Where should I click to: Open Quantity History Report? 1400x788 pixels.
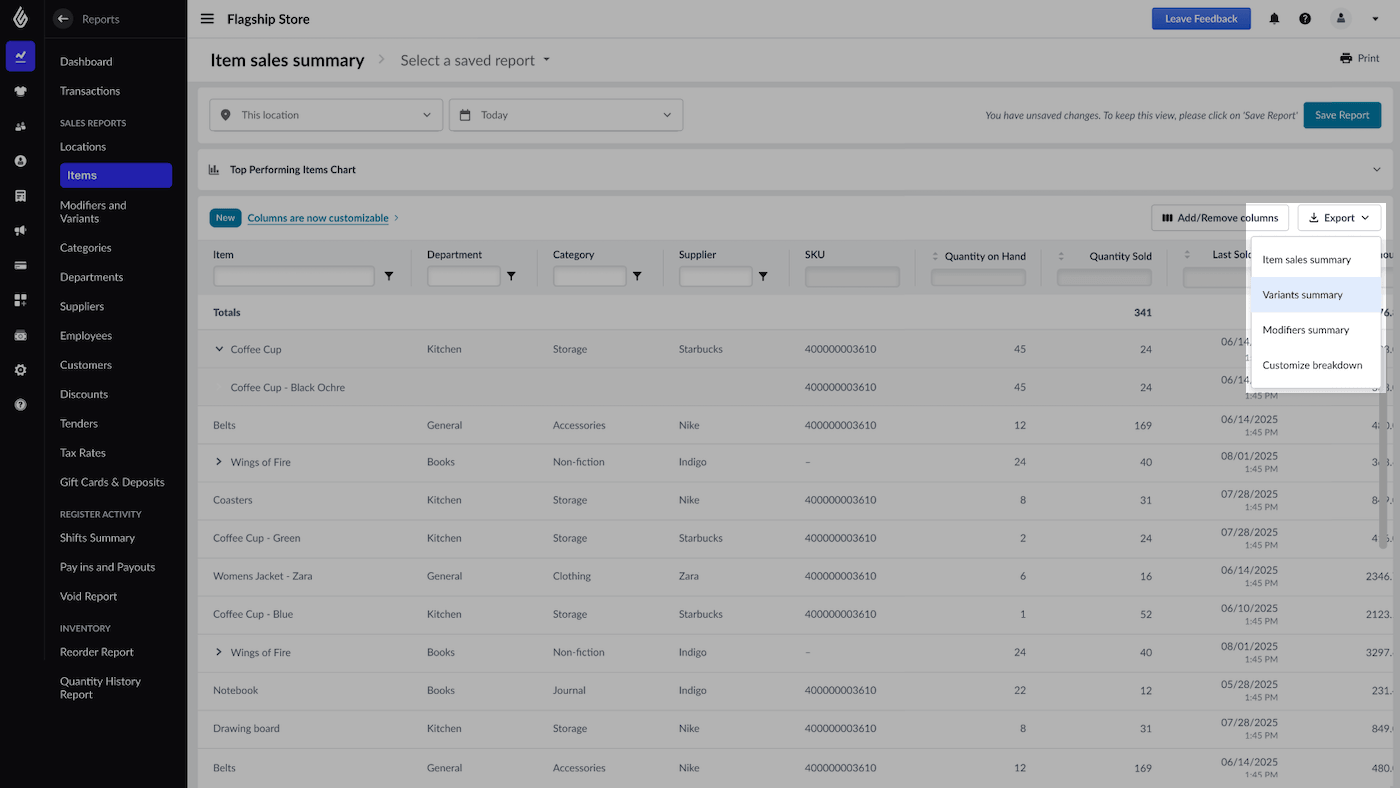click(x=100, y=688)
